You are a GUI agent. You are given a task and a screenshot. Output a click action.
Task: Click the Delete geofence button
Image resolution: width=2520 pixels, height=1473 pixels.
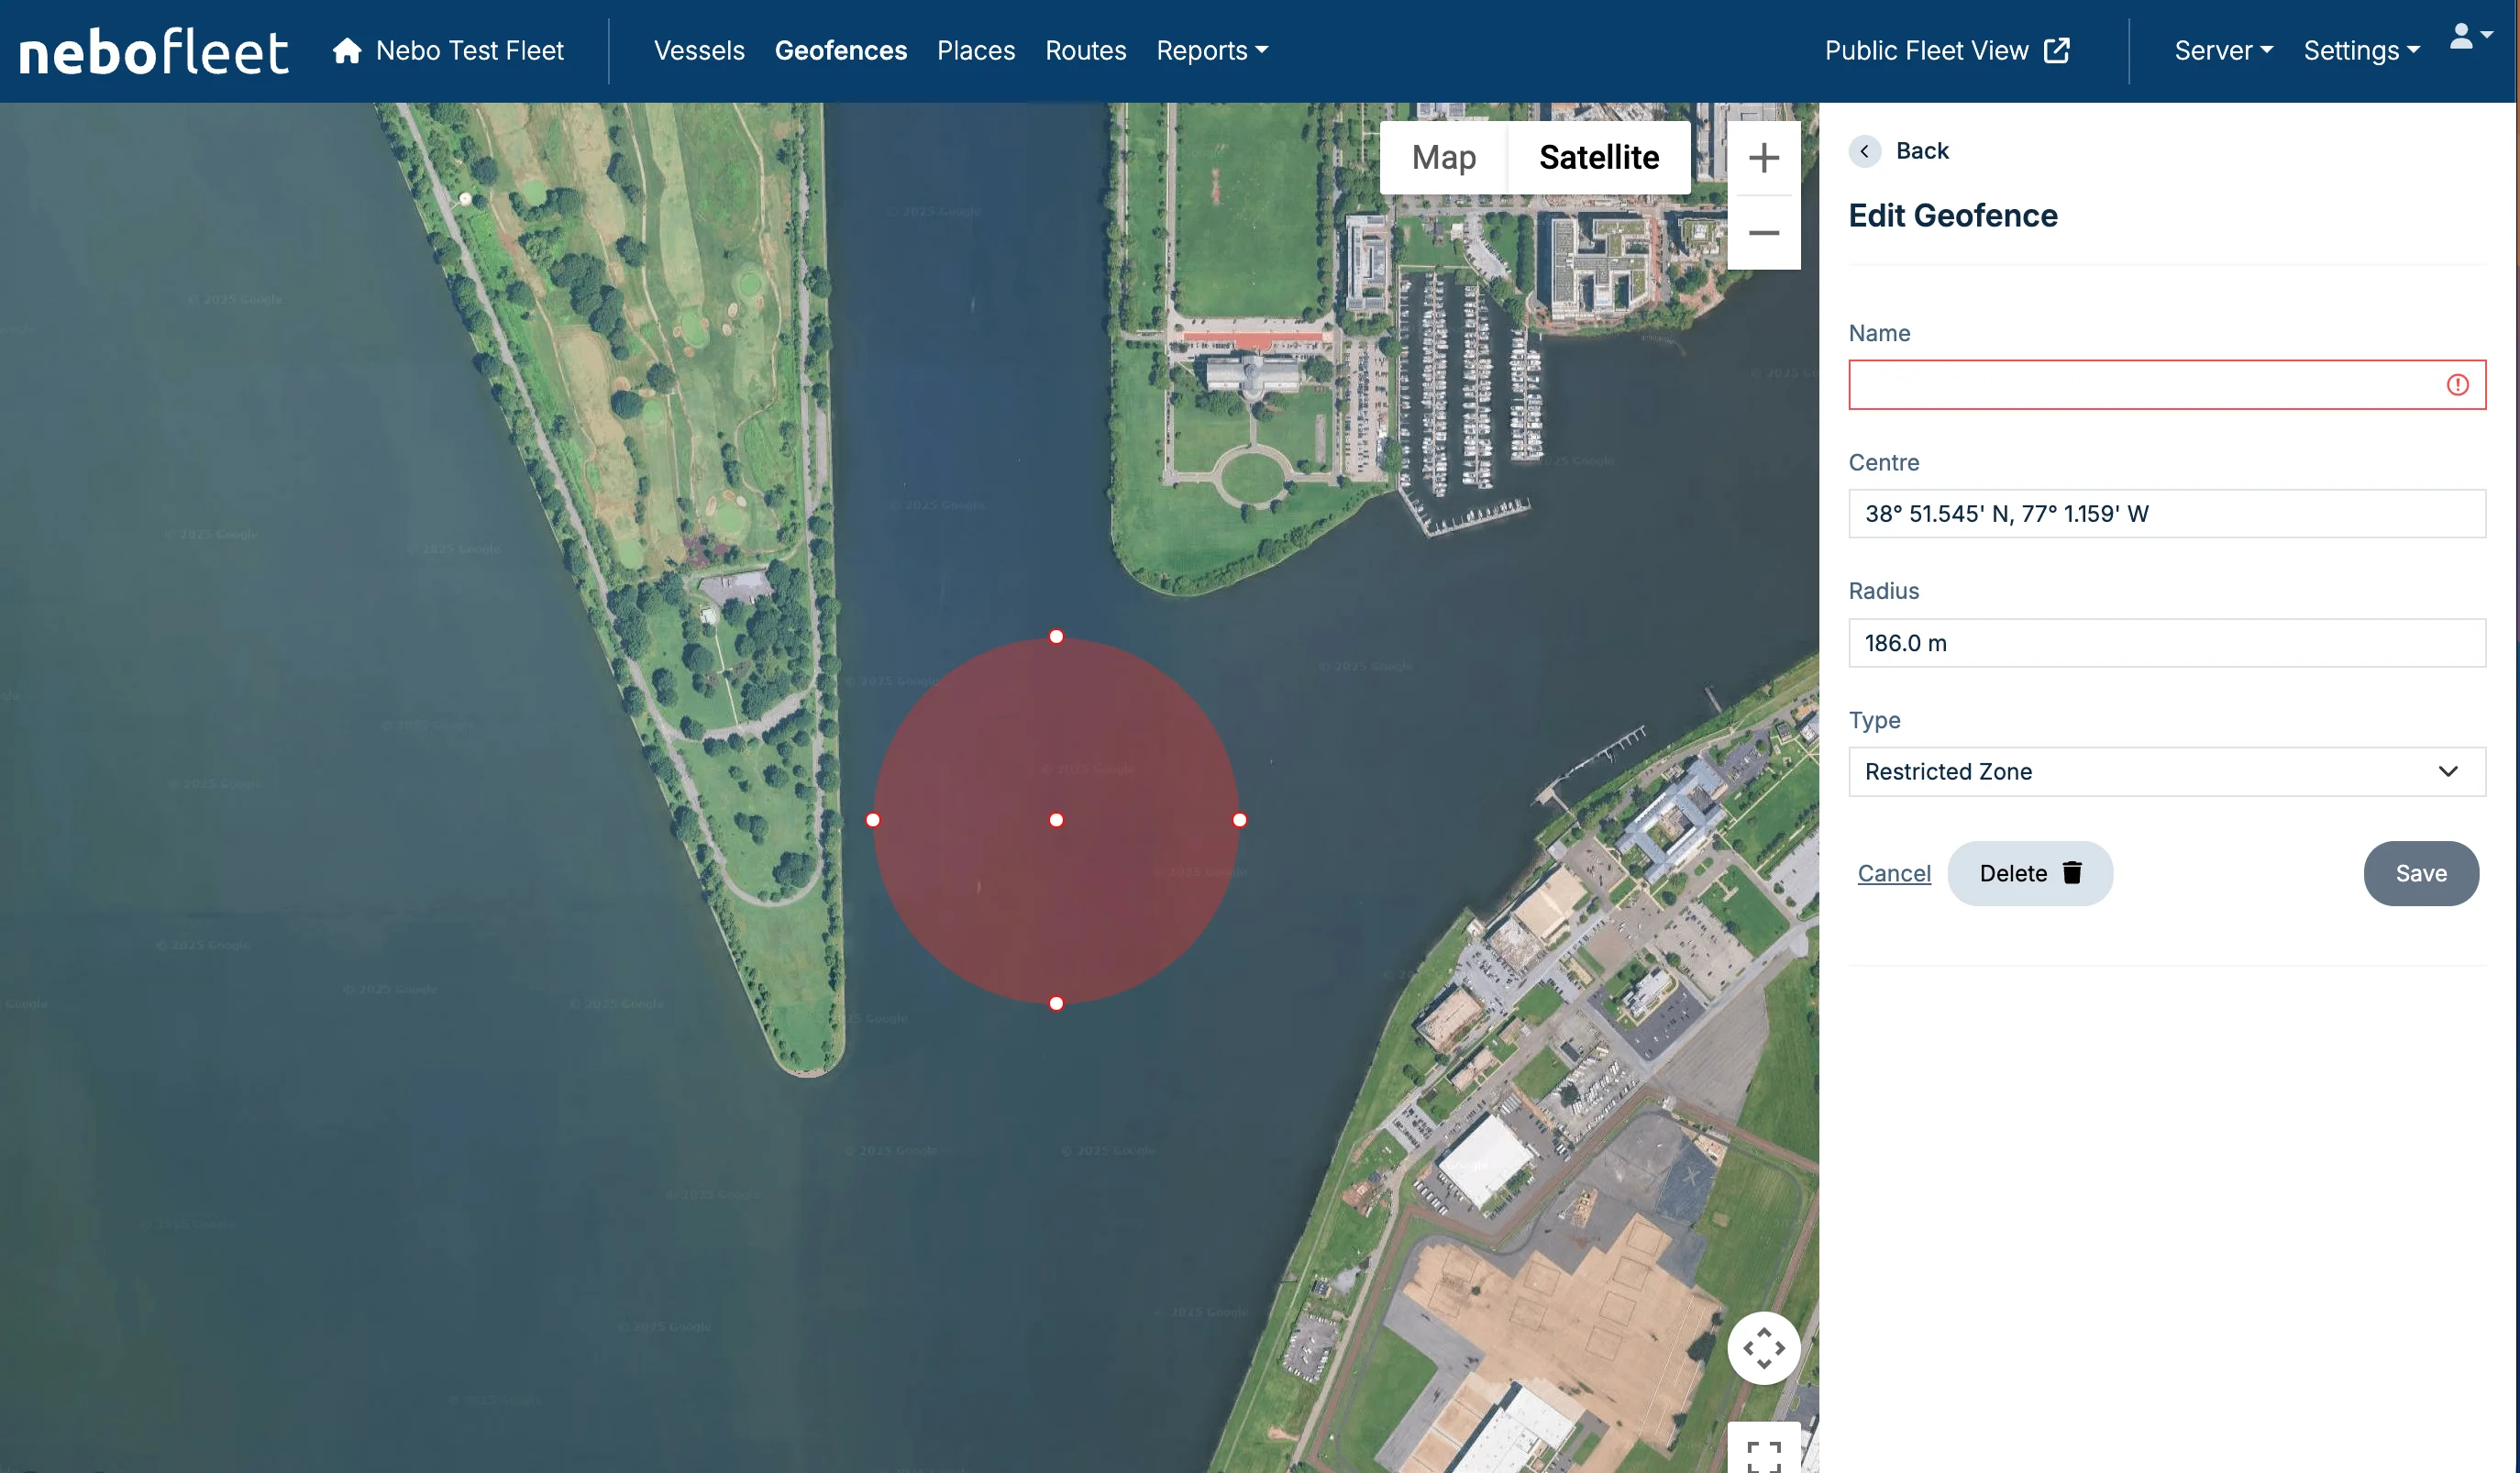coord(2029,873)
